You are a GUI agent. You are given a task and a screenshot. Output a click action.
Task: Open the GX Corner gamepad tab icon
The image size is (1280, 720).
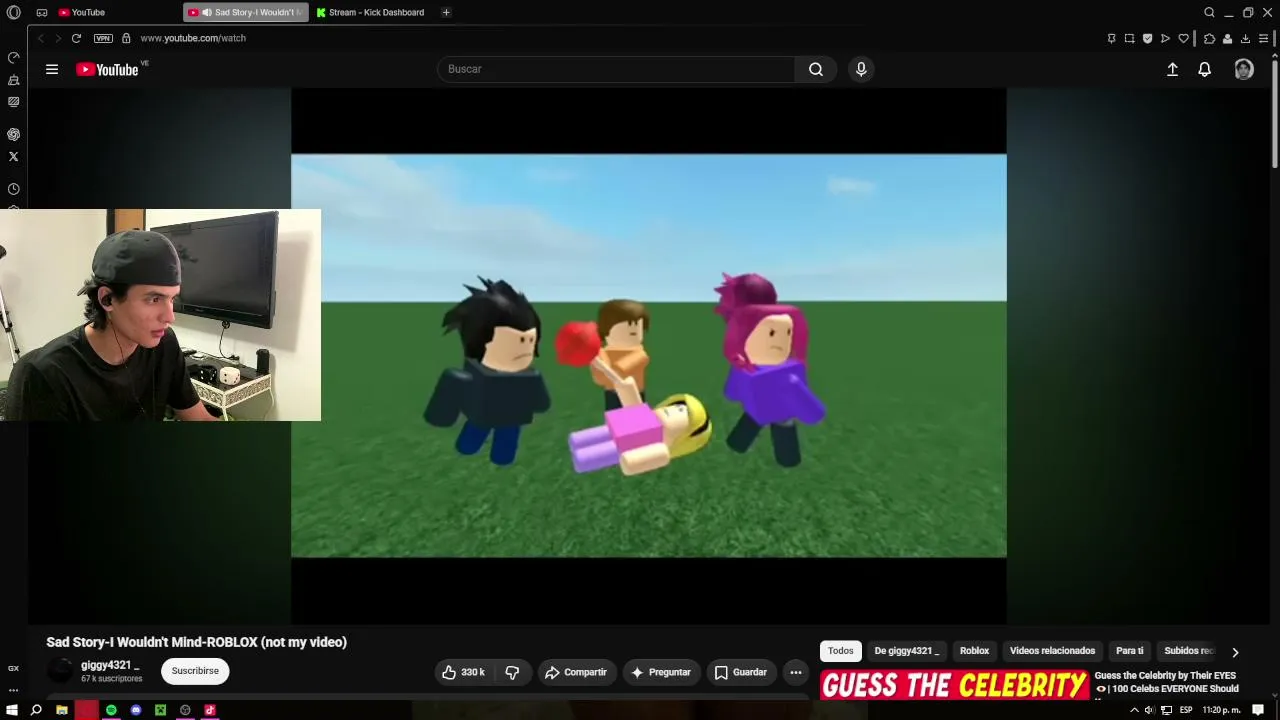tap(41, 12)
